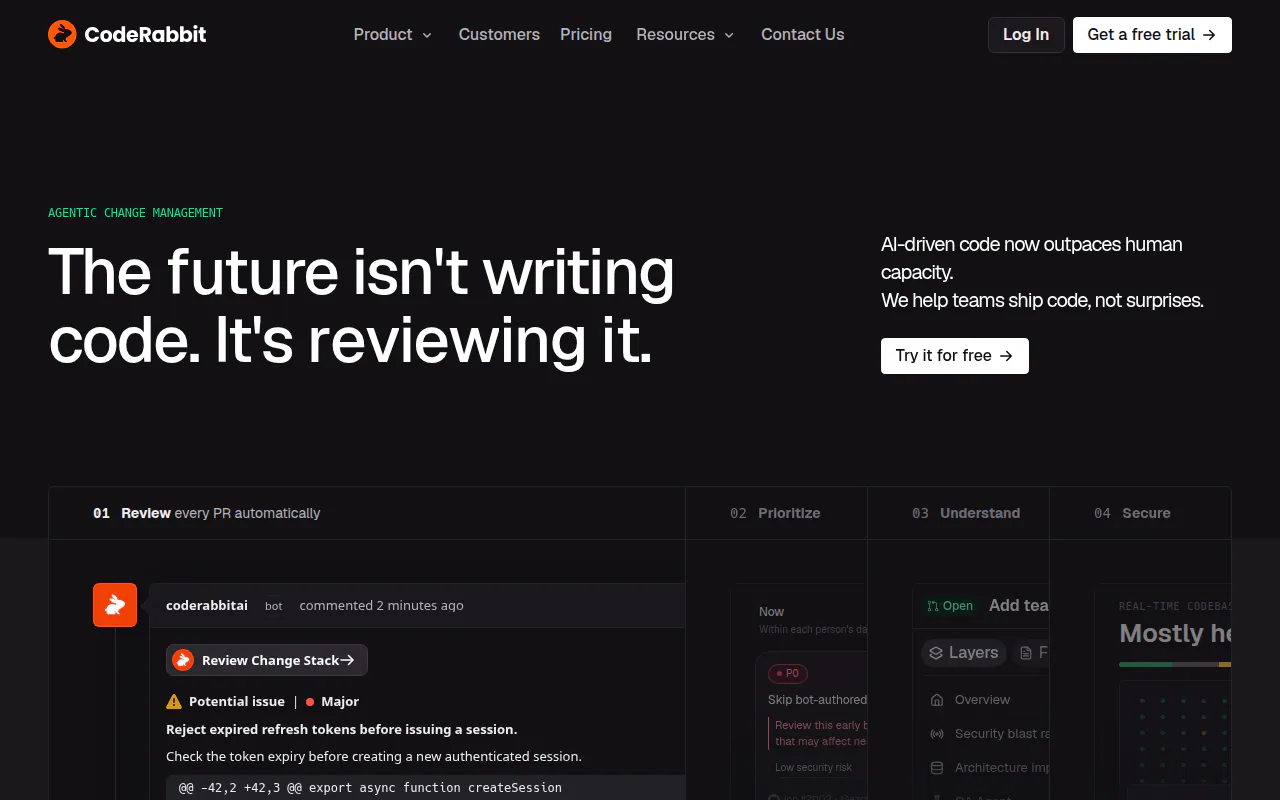Click the rabbit icon in Review Change Stack
The width and height of the screenshot is (1280, 800).
[x=183, y=660]
